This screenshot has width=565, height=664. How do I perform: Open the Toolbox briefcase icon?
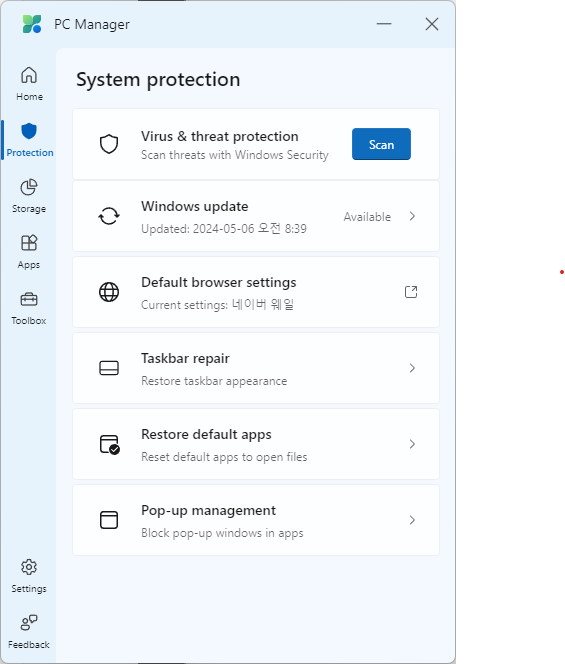tap(29, 299)
